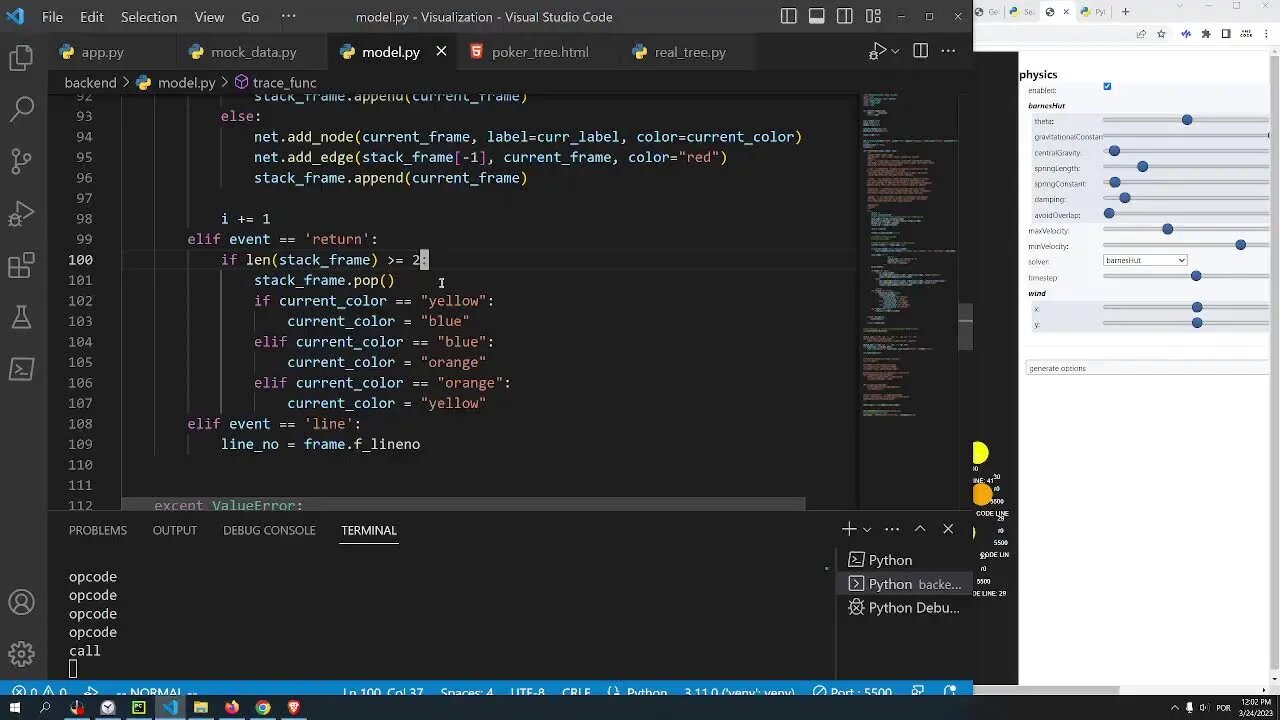
Task: Adjust the theta slider in browser
Action: coord(1186,120)
